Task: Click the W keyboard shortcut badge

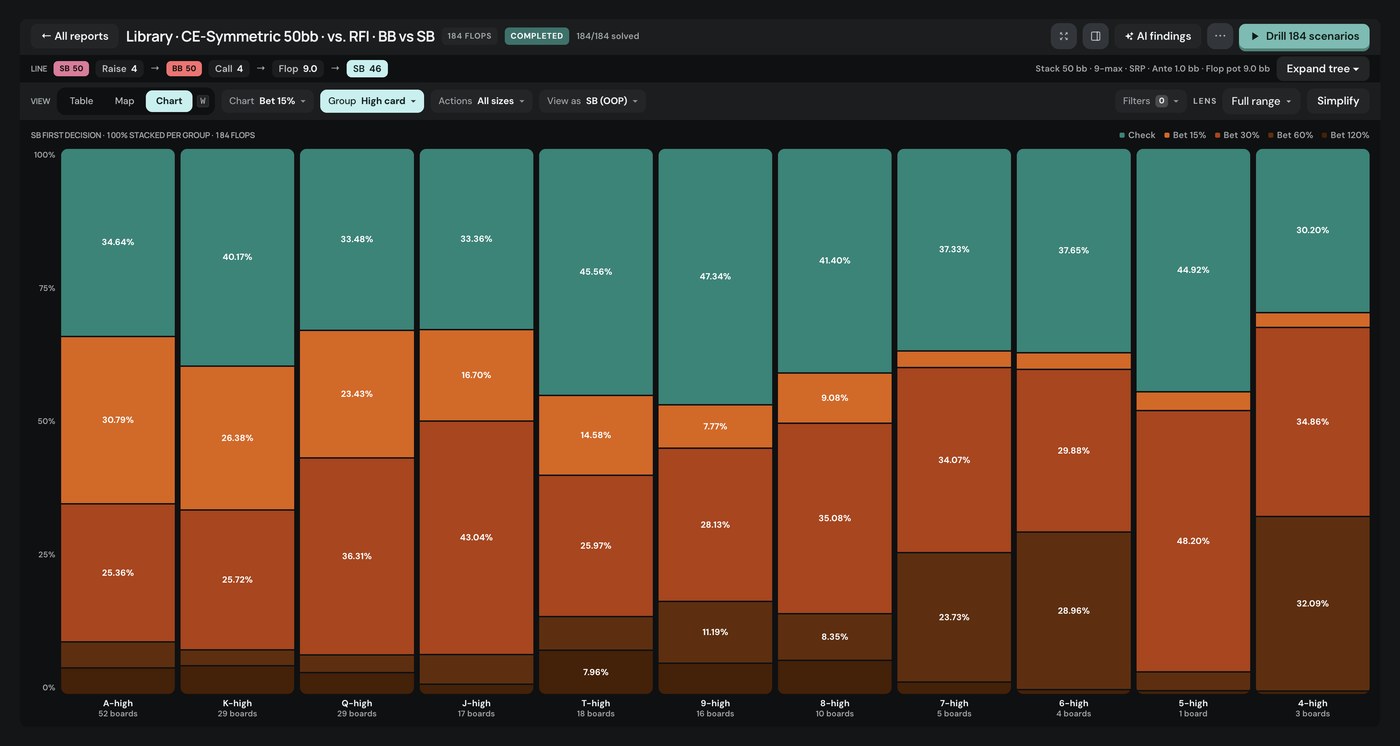Action: point(203,101)
